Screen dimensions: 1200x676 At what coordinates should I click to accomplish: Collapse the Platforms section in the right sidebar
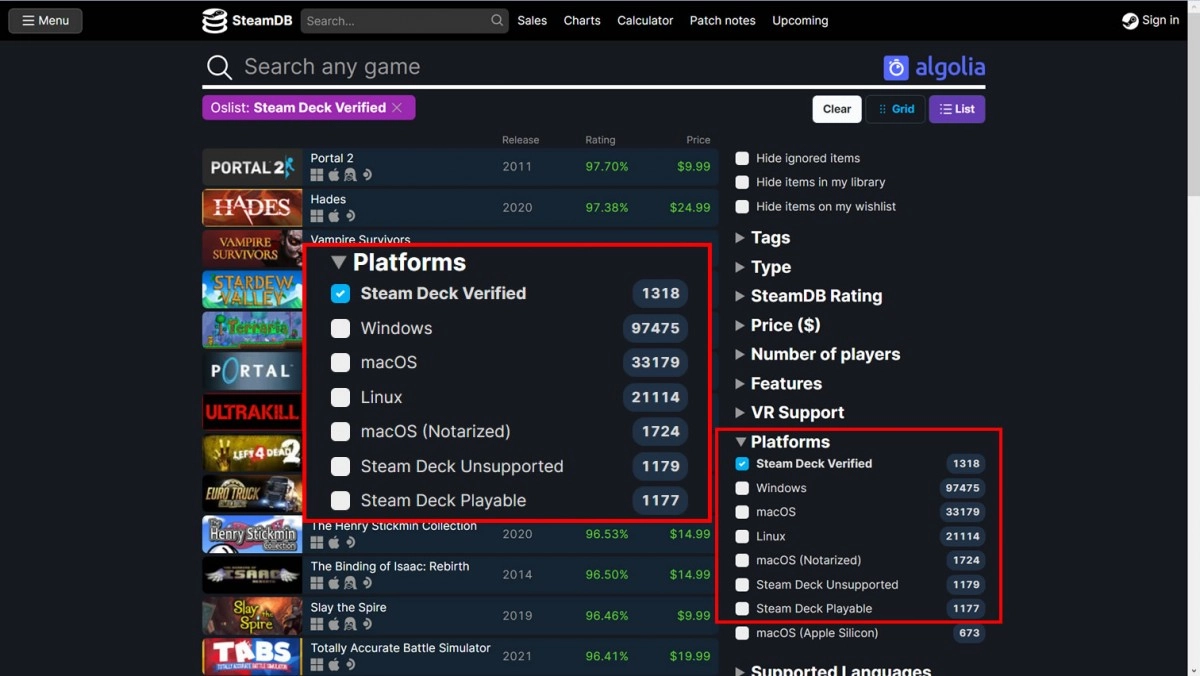[783, 441]
